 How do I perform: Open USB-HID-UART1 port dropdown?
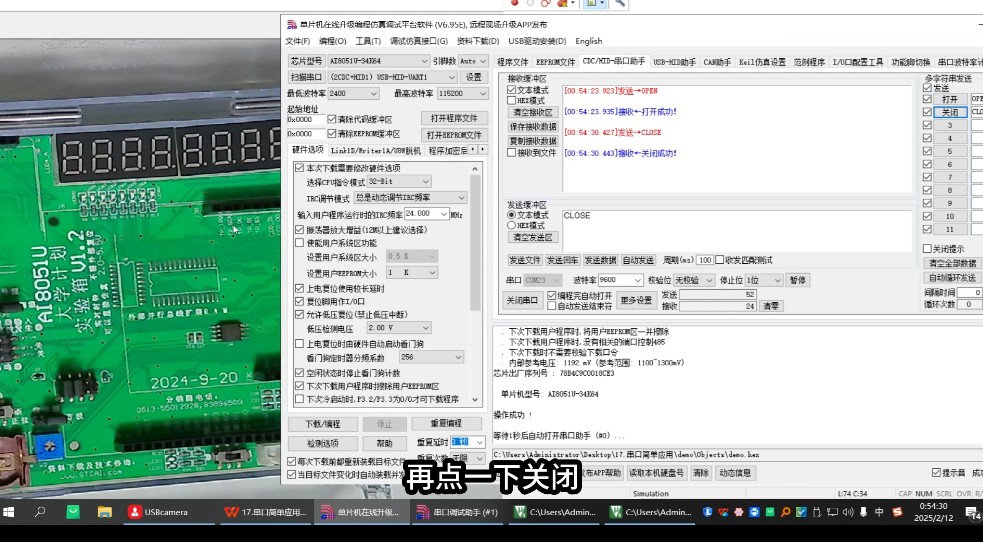(392, 77)
